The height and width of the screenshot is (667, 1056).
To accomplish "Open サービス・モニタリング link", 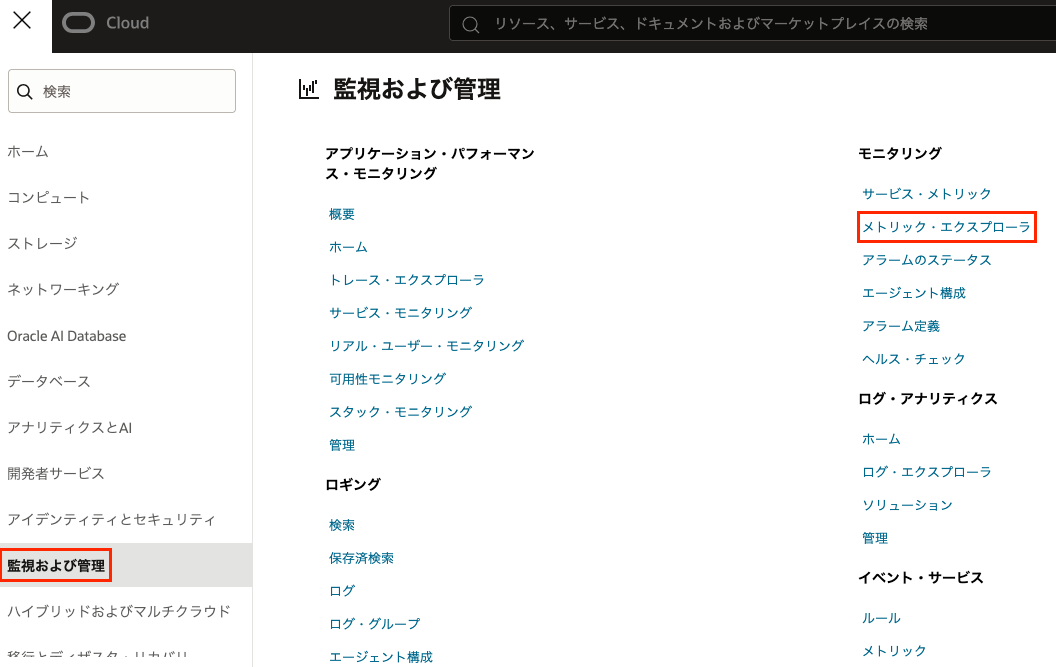I will click(x=401, y=313).
